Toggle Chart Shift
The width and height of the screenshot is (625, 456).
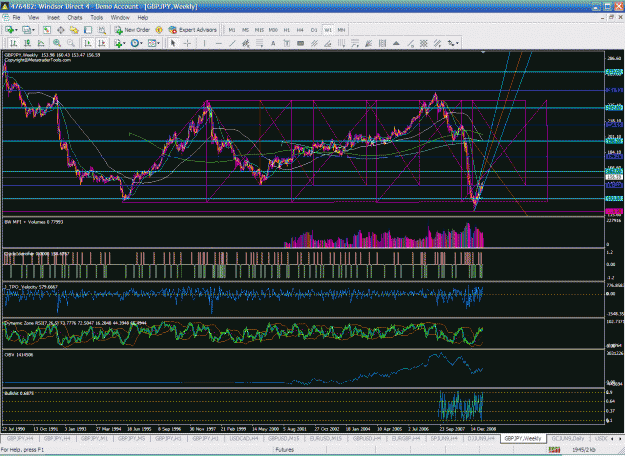tap(102, 43)
